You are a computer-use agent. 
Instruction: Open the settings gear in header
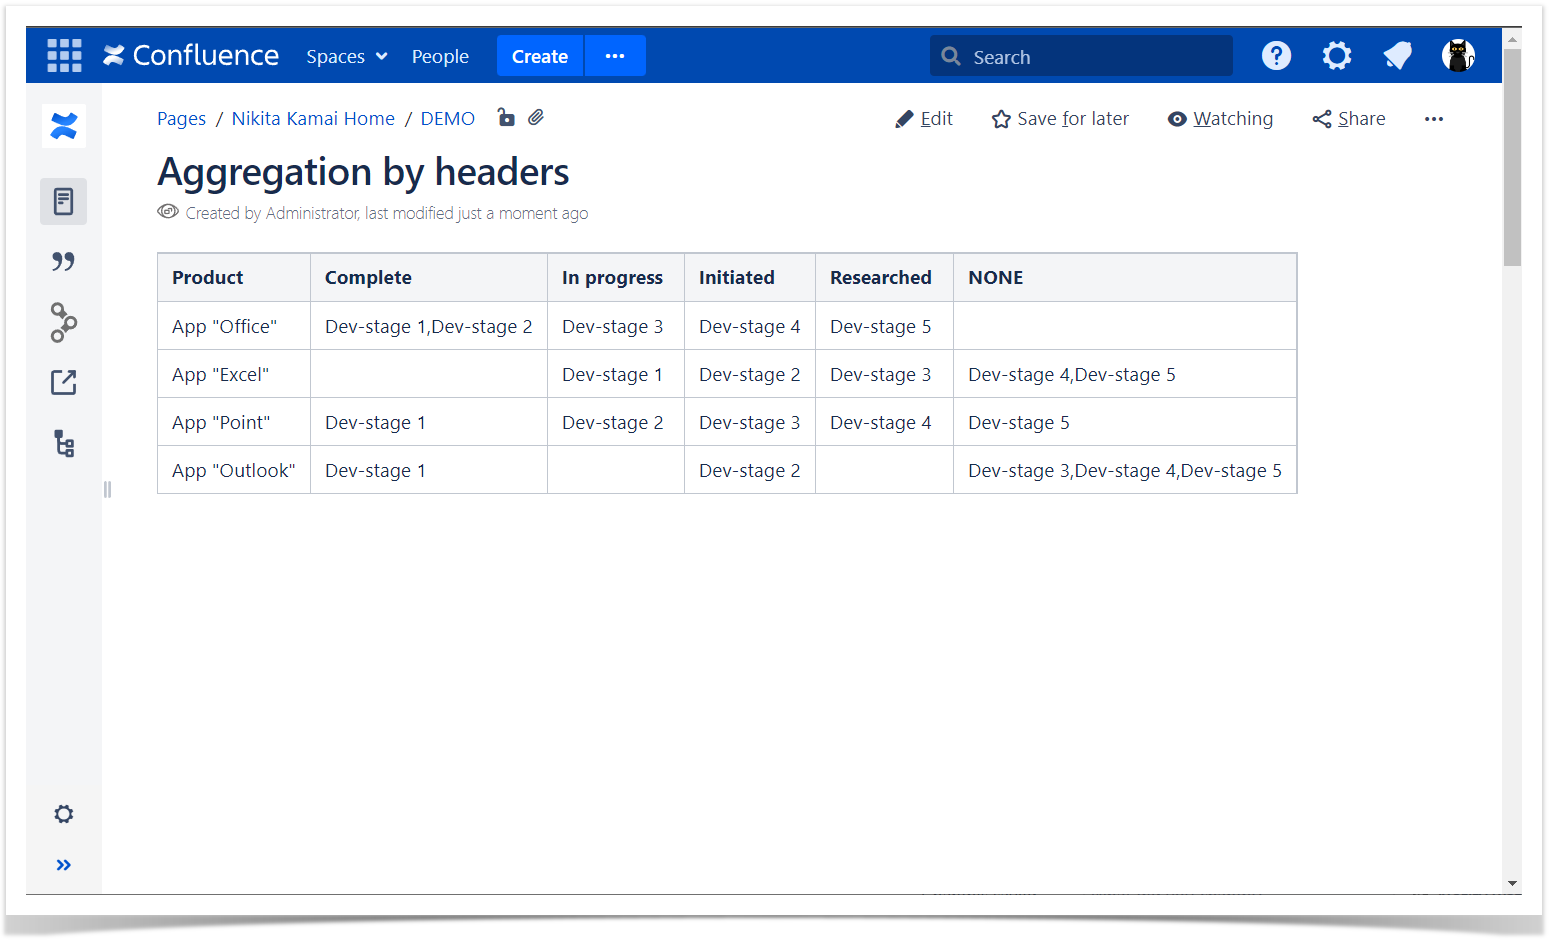1336,56
